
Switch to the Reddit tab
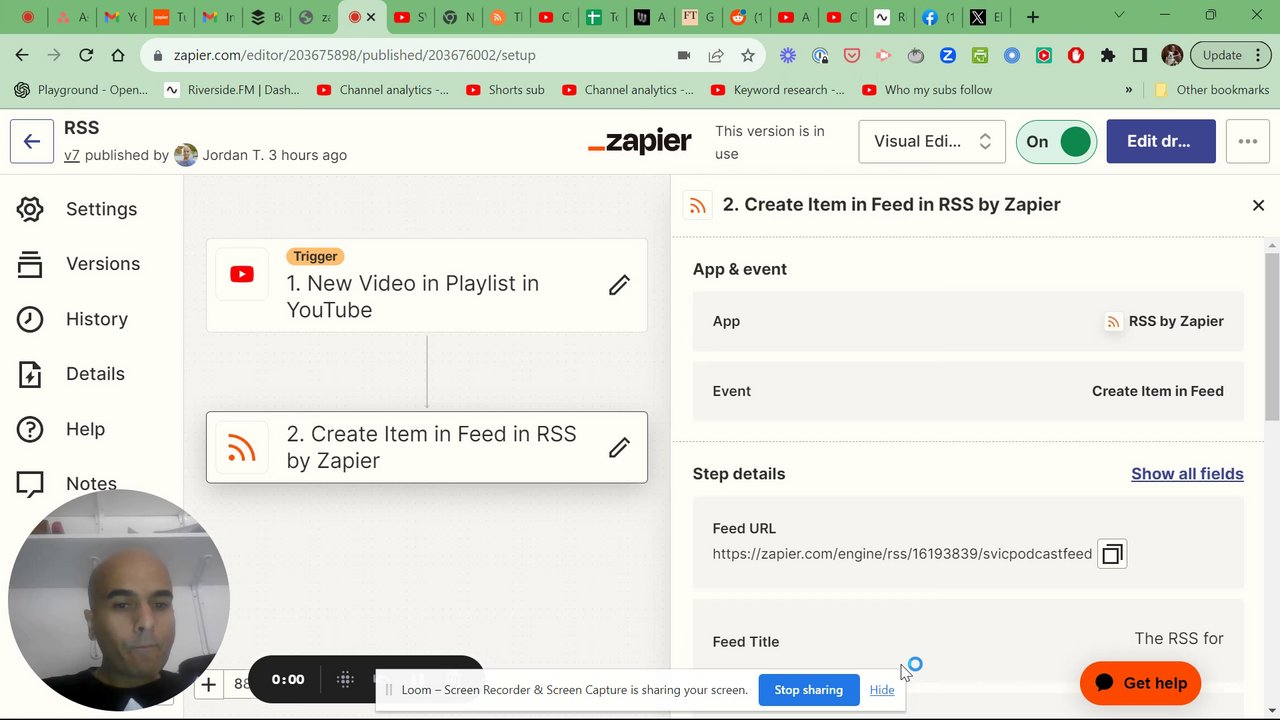746,17
